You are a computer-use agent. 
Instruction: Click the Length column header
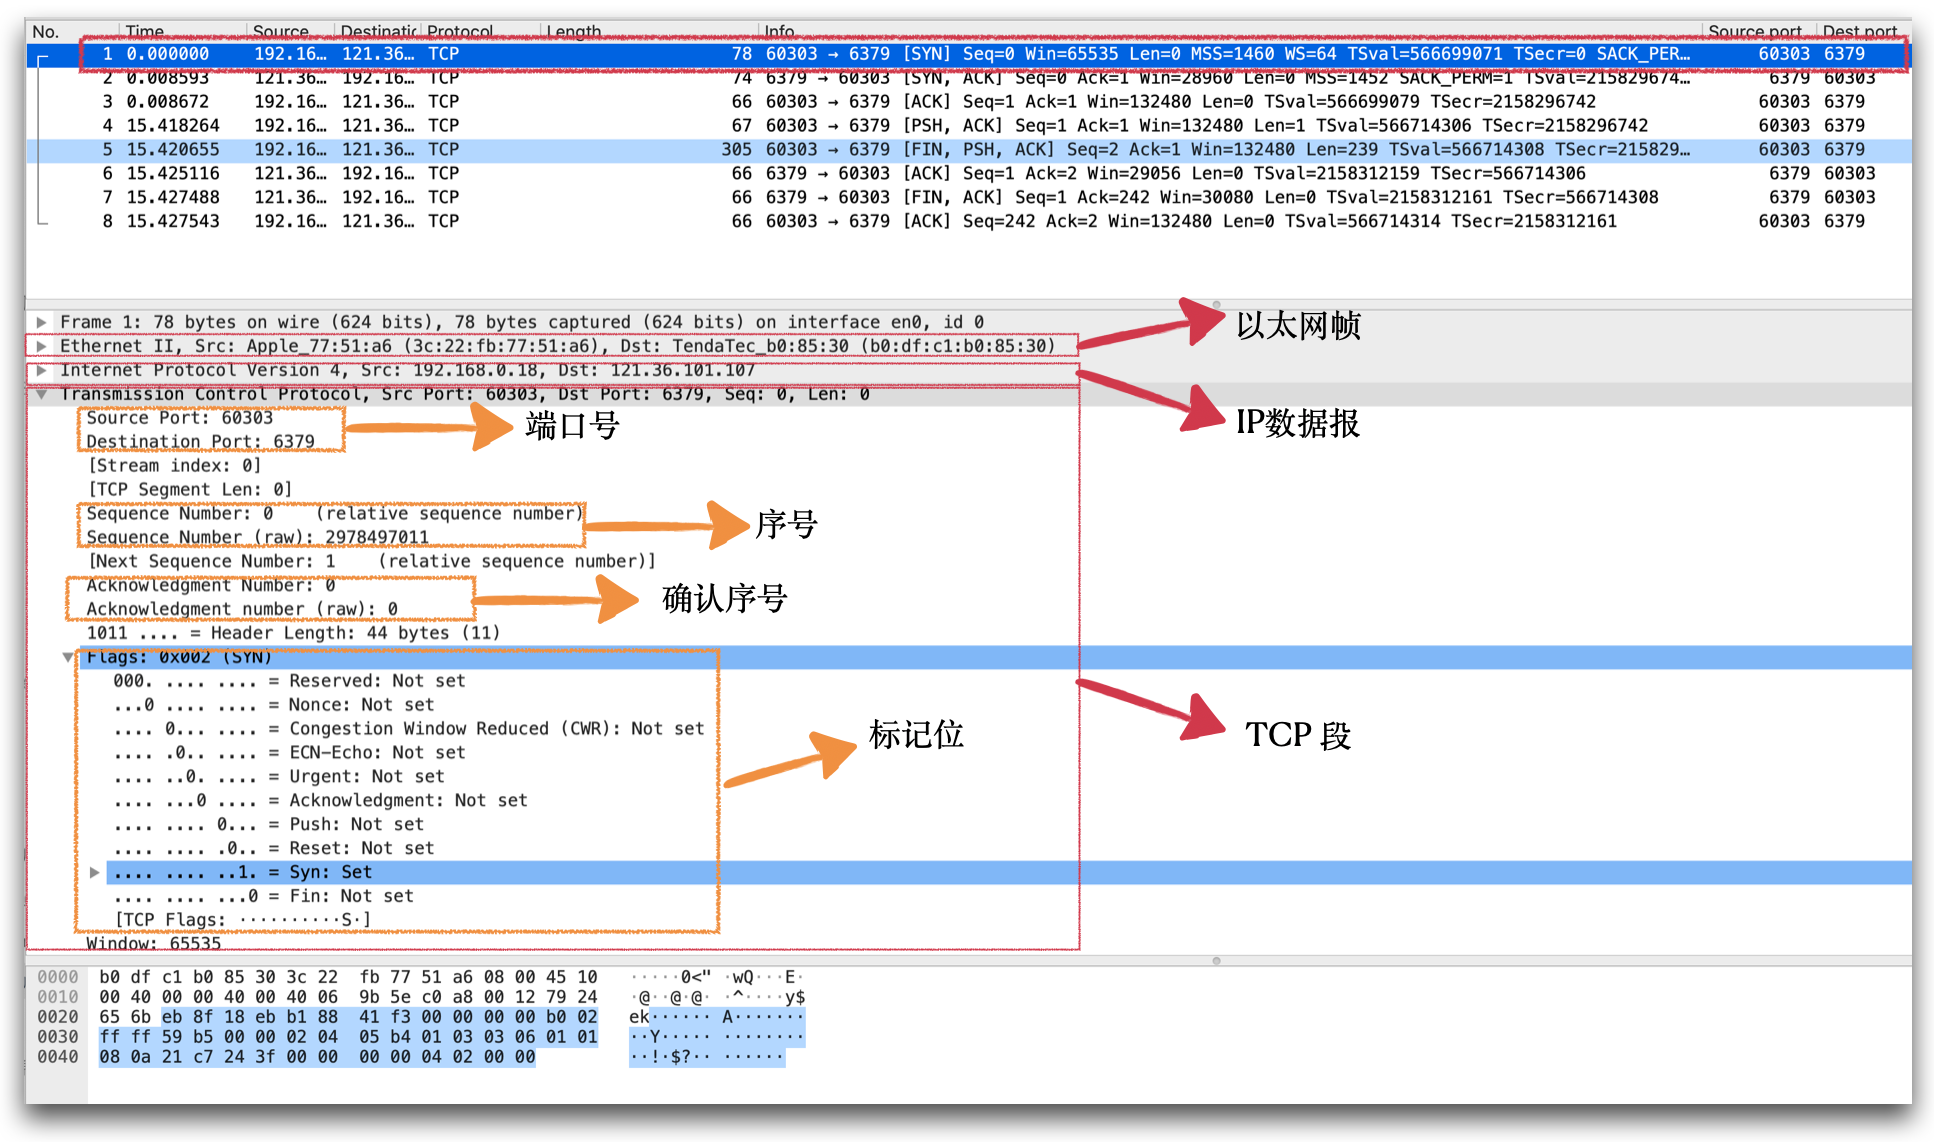[574, 32]
